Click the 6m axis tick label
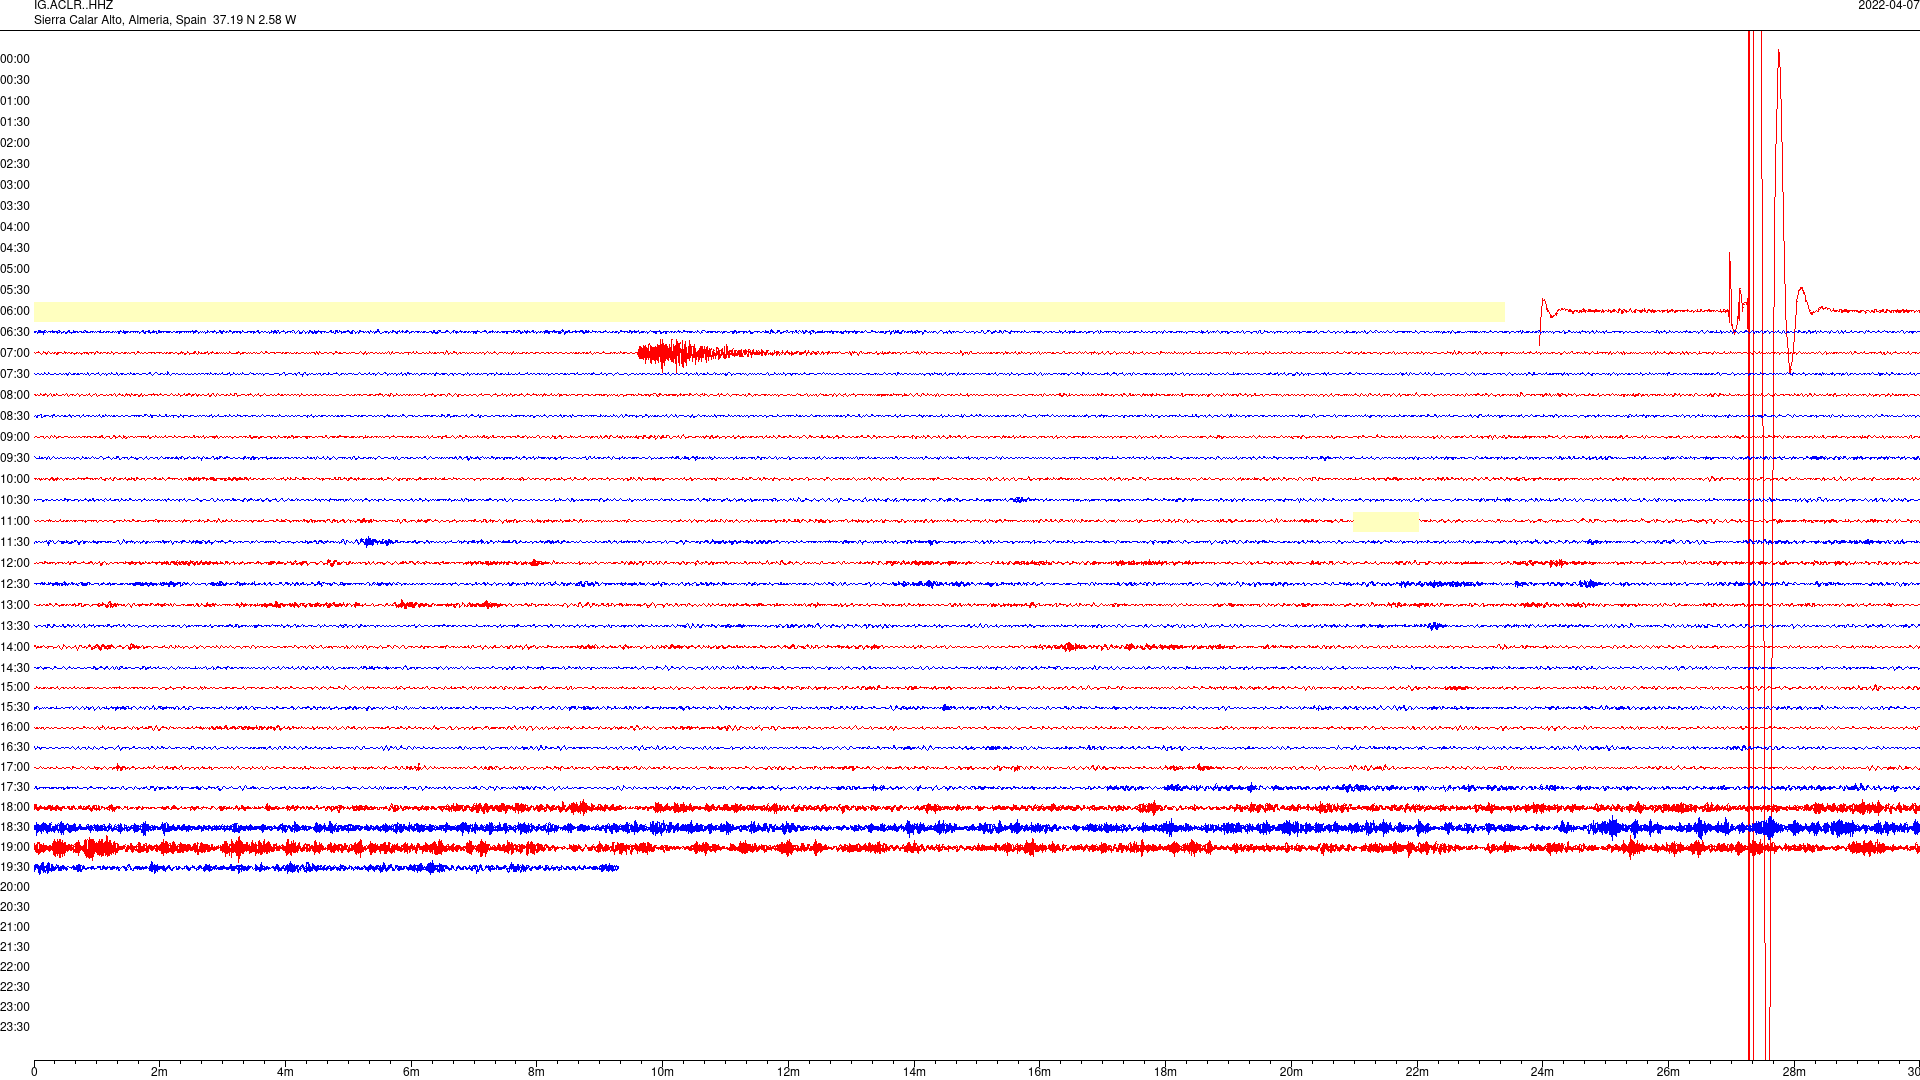Image resolution: width=1920 pixels, height=1080 pixels. coord(411,1072)
